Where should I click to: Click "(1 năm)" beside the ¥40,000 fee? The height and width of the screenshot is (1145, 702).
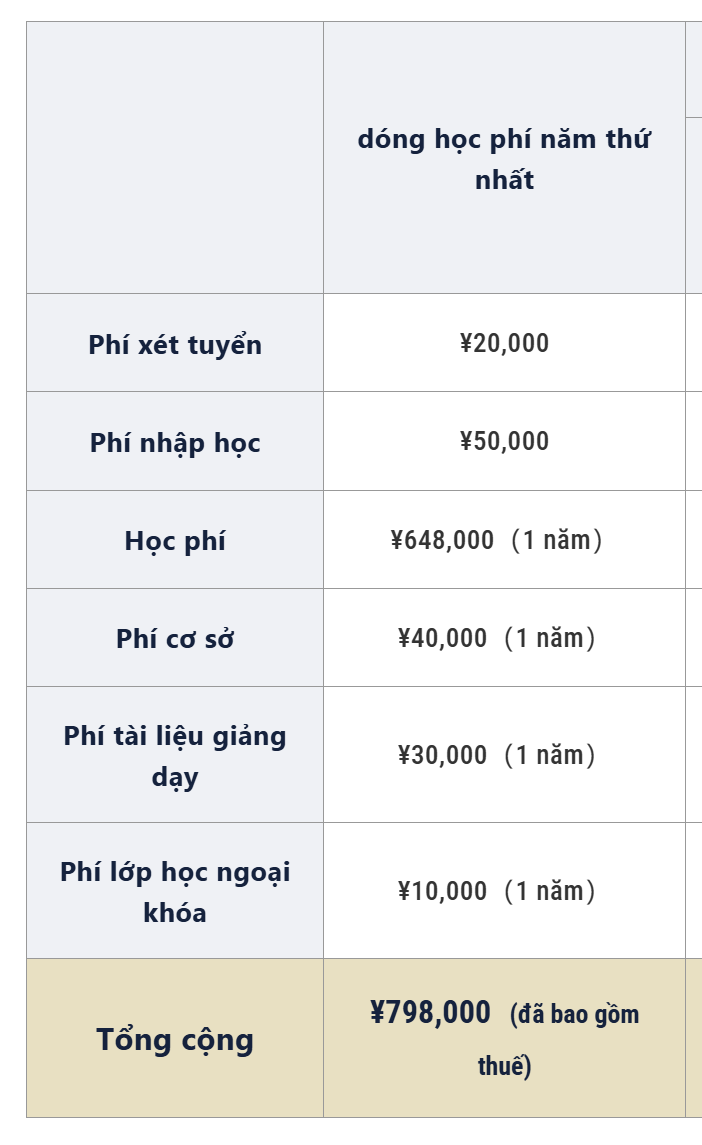pos(550,638)
